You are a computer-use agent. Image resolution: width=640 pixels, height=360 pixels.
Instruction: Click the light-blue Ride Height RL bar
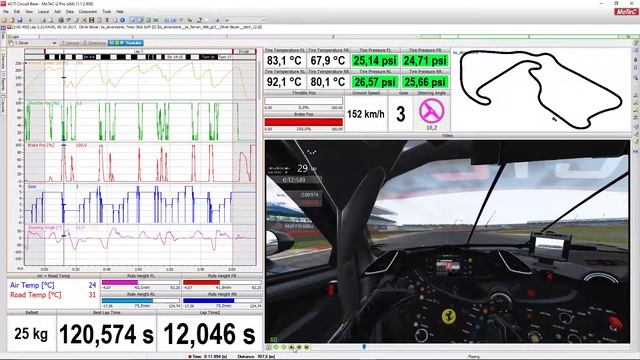(x=127, y=300)
